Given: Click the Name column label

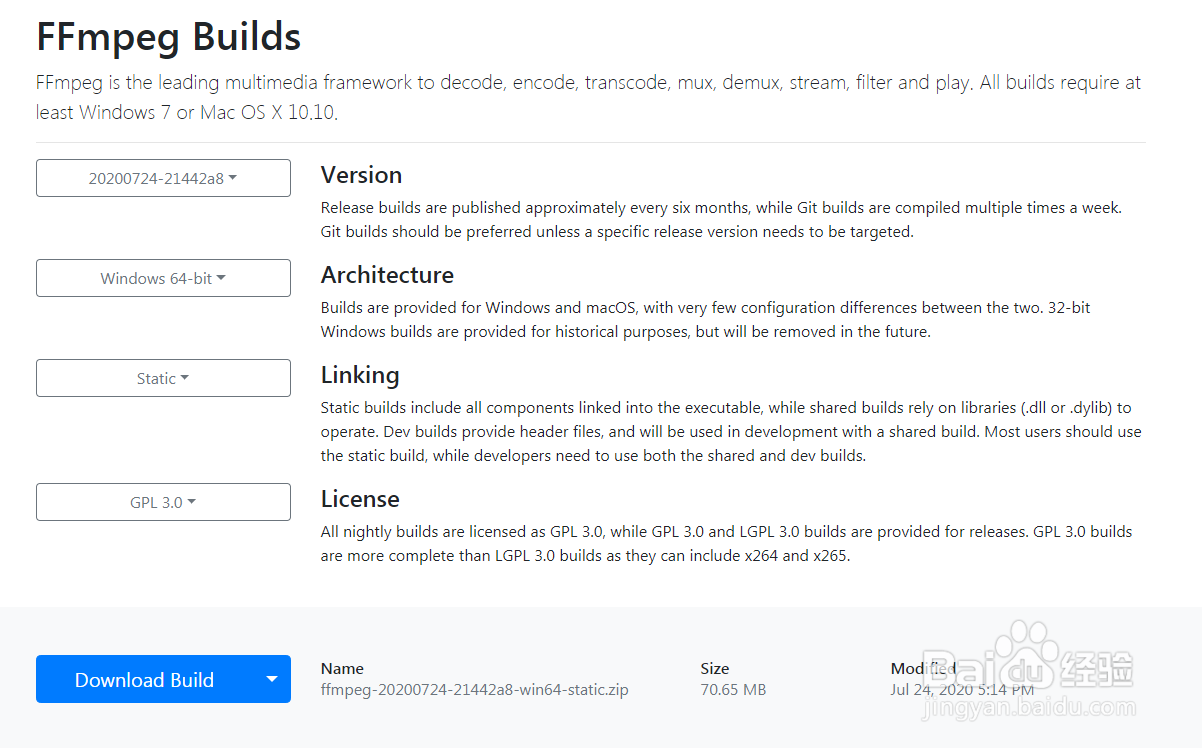Looking at the screenshot, I should (342, 668).
